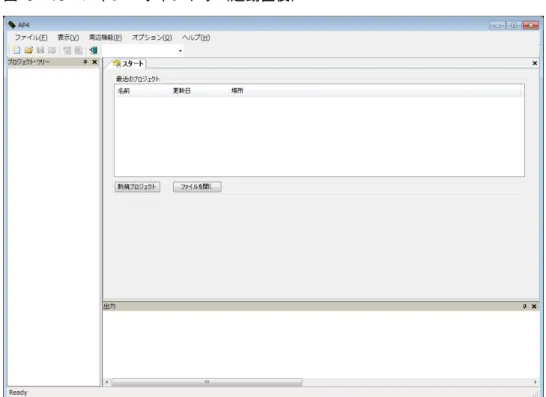The image size is (546, 397).
Task: Click the output scrollbar right arrow
Action: pos(535,382)
